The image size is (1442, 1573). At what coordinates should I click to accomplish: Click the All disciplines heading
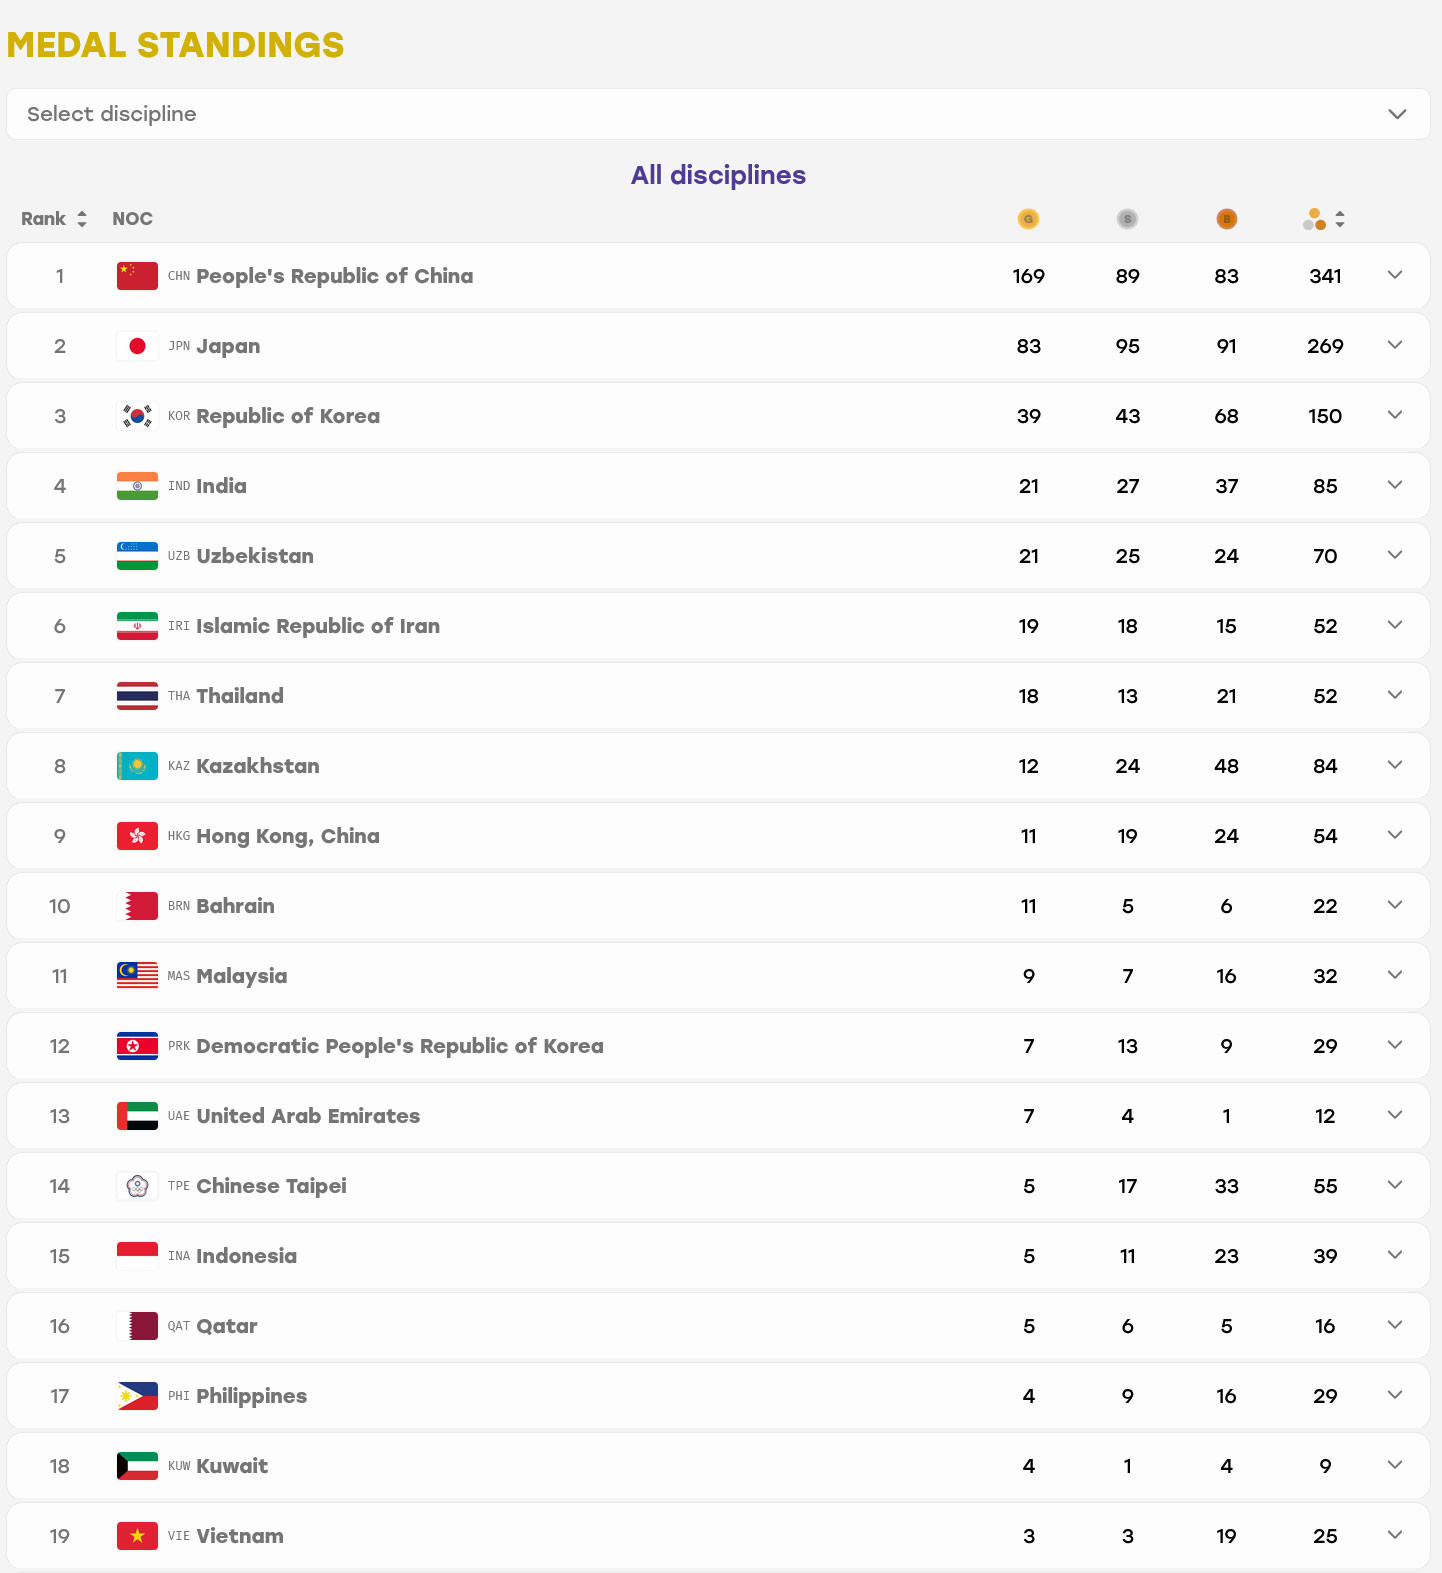pyautogui.click(x=718, y=175)
